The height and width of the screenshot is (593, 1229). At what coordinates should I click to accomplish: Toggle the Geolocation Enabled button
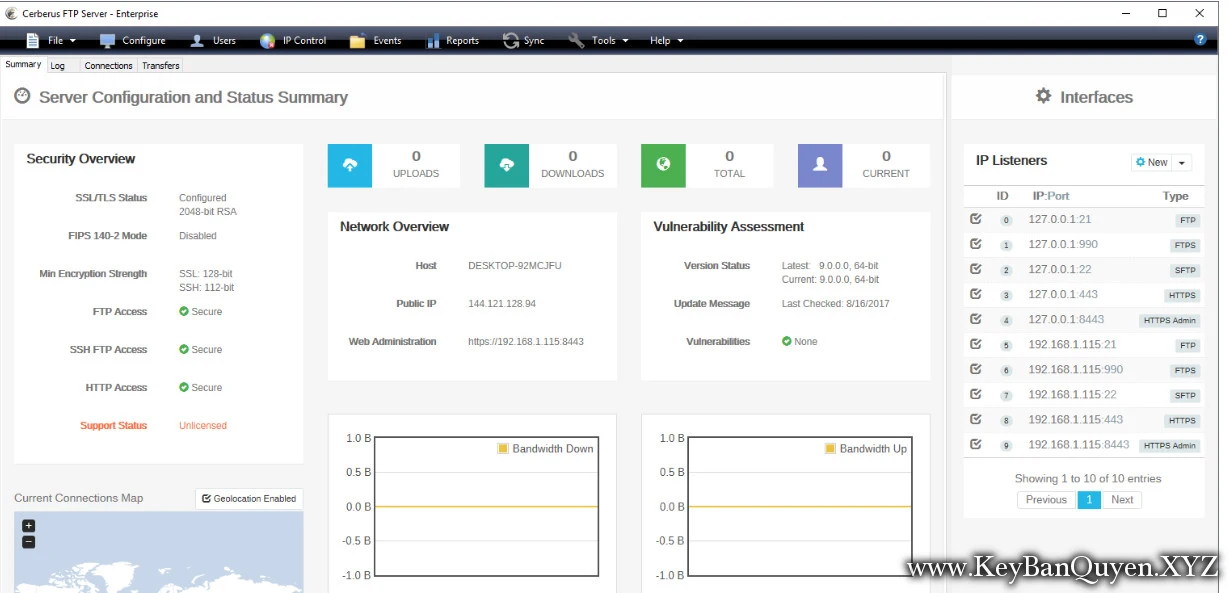(x=249, y=498)
